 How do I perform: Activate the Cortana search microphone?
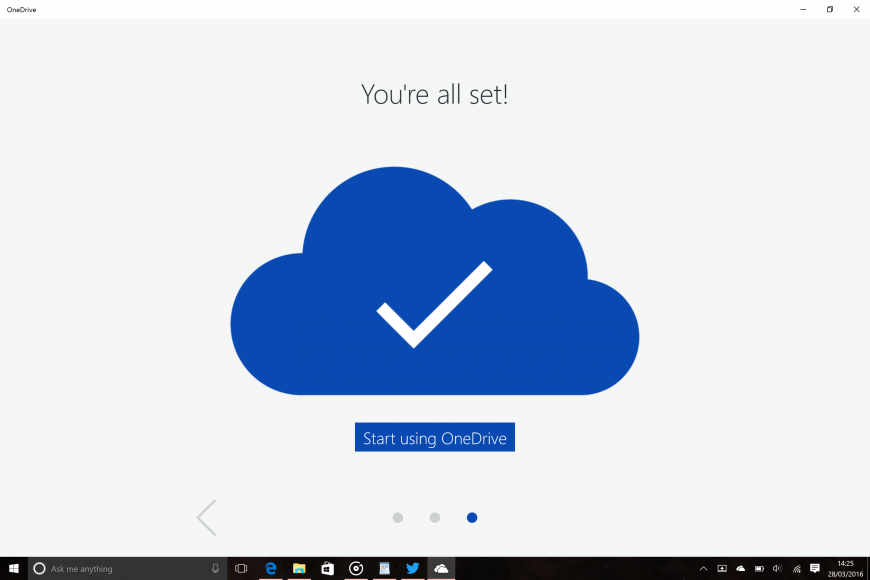coord(216,568)
